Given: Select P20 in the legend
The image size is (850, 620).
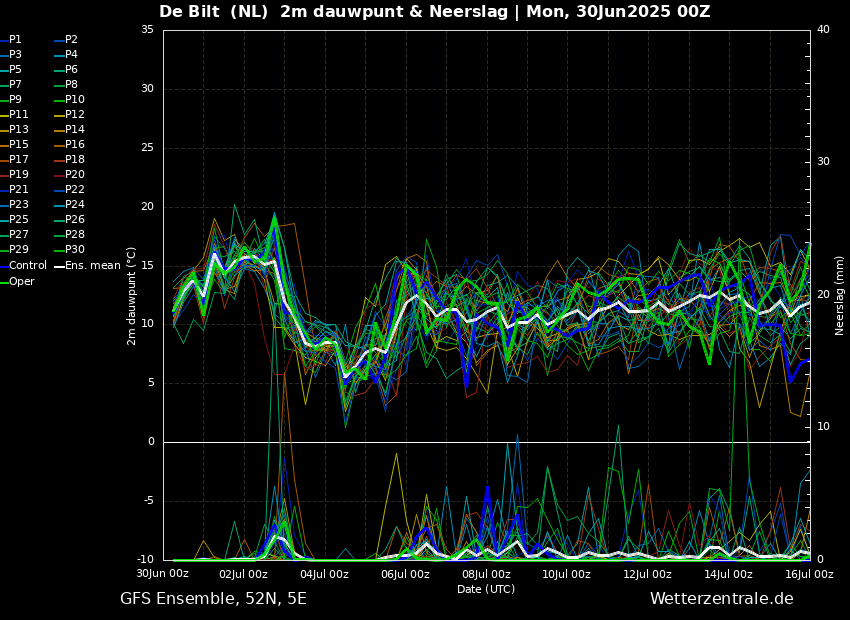Looking at the screenshot, I should pos(69,175).
